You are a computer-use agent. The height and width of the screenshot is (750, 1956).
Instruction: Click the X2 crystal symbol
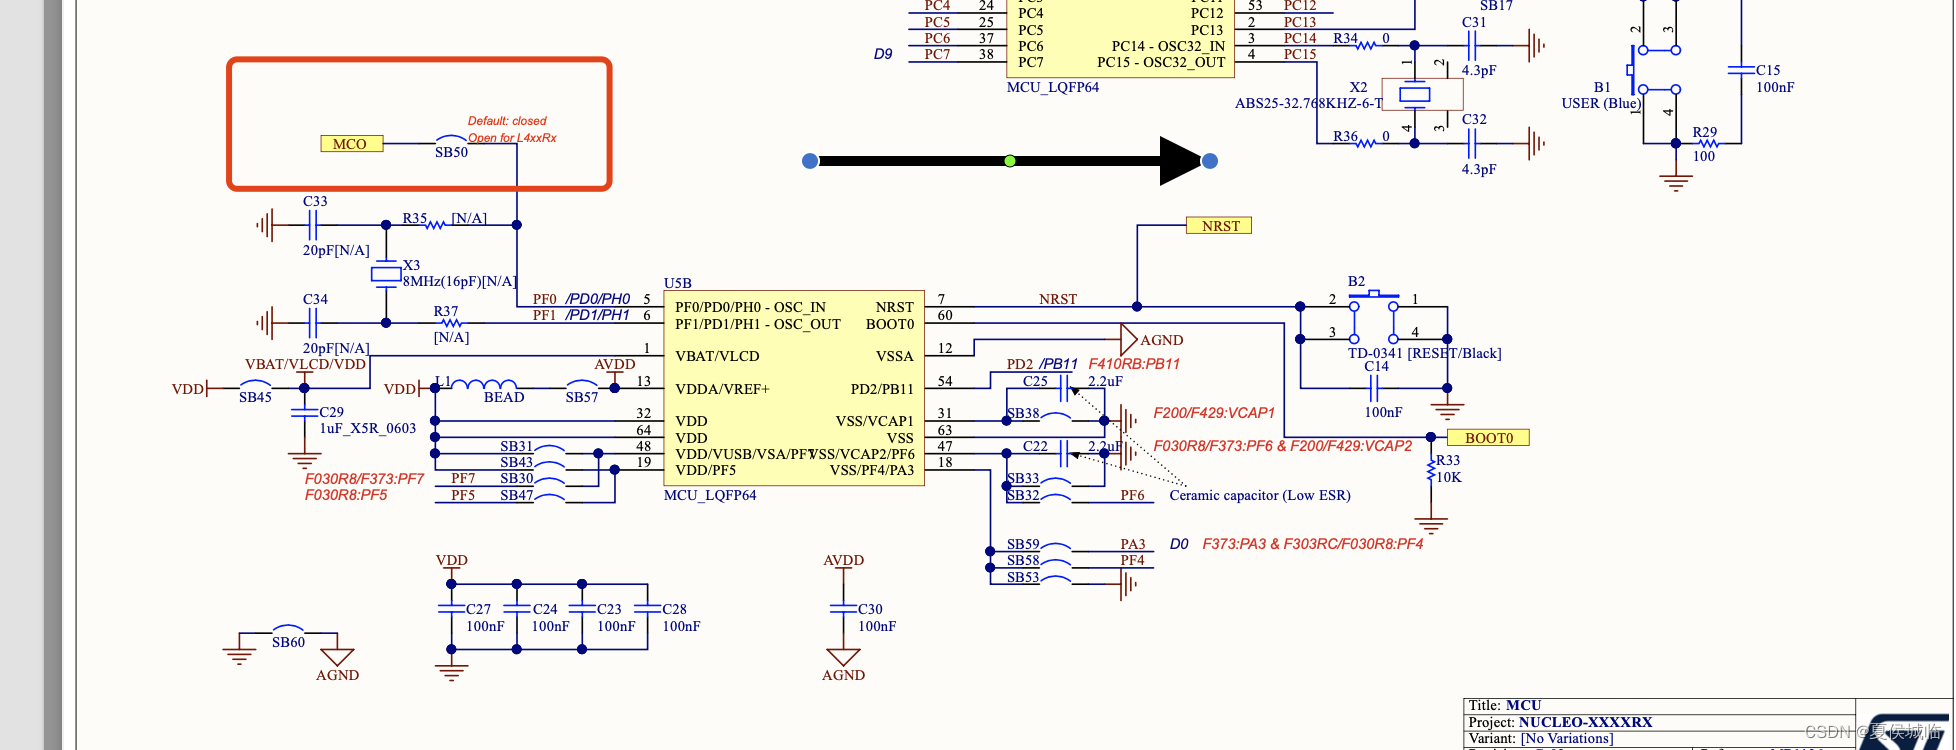coord(1413,95)
